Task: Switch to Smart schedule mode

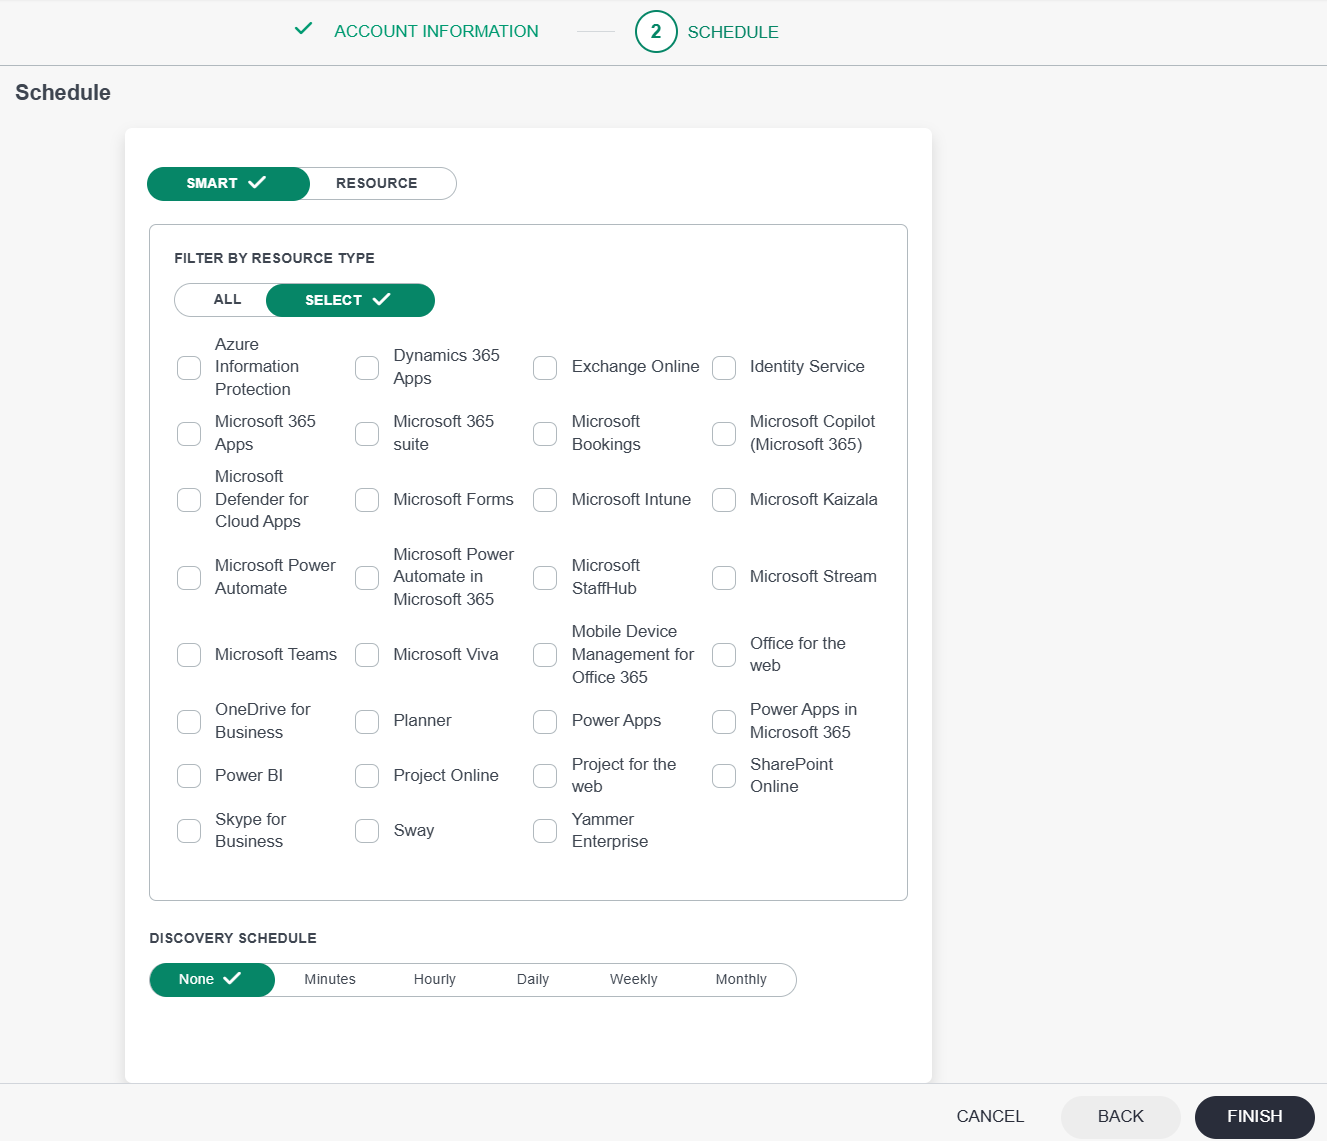Action: click(x=228, y=183)
